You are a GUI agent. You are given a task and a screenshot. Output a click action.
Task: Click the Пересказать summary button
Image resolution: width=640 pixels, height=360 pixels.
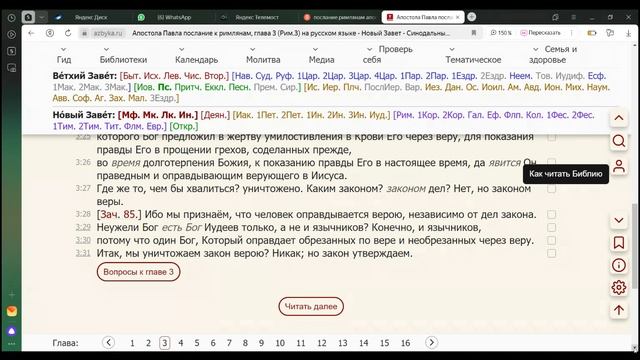(x=540, y=33)
